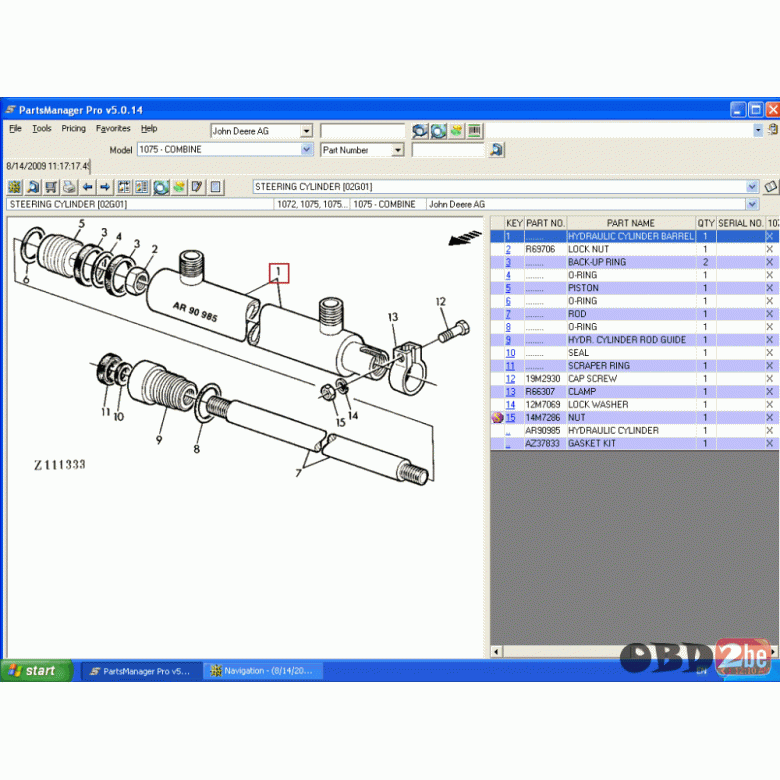780x780 pixels.
Task: Click the QTY column header
Action: pos(705,223)
